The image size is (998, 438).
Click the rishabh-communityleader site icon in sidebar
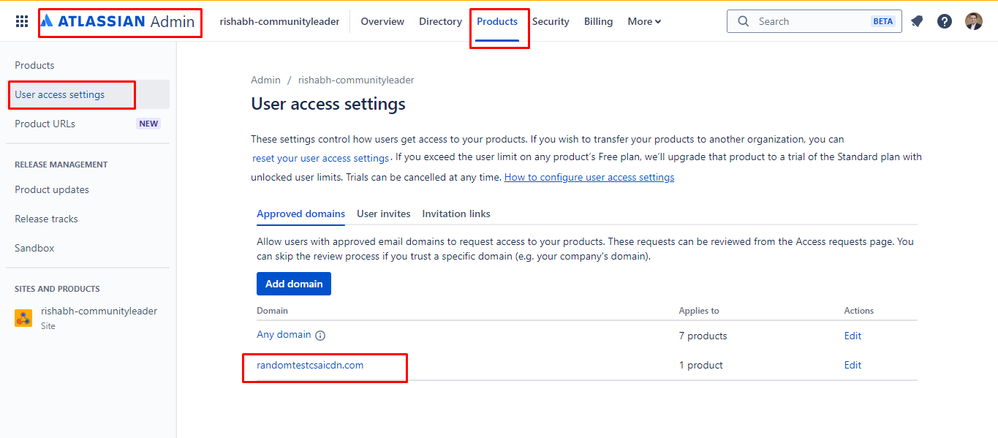coord(24,318)
